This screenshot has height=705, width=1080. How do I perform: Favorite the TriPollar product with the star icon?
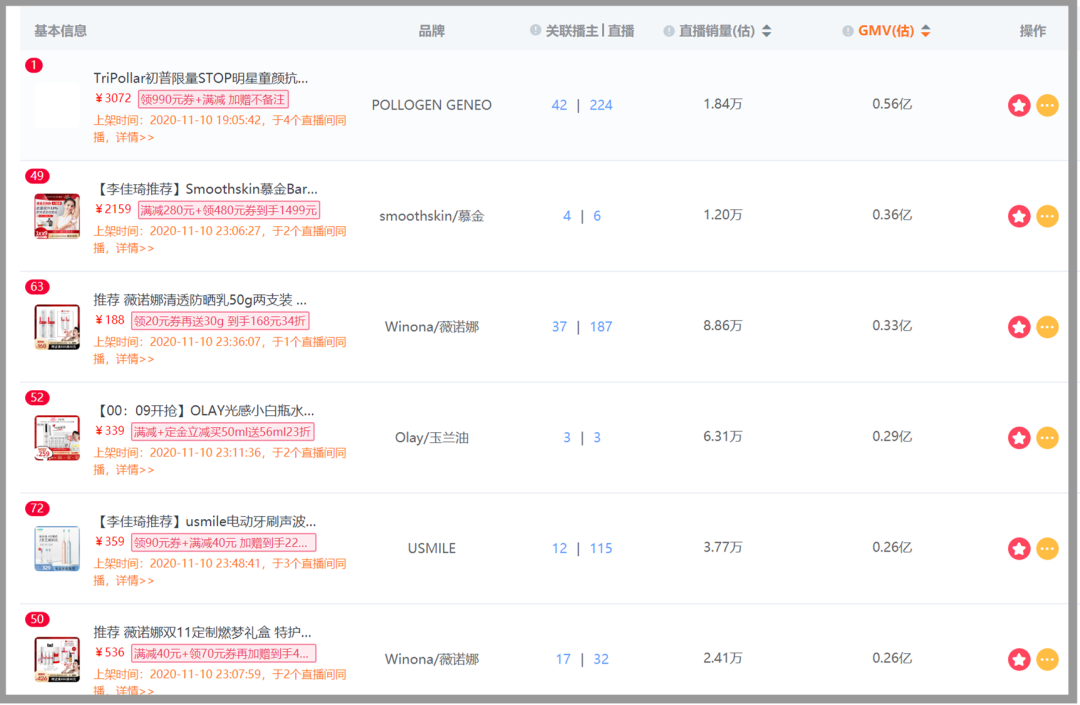coord(1019,105)
